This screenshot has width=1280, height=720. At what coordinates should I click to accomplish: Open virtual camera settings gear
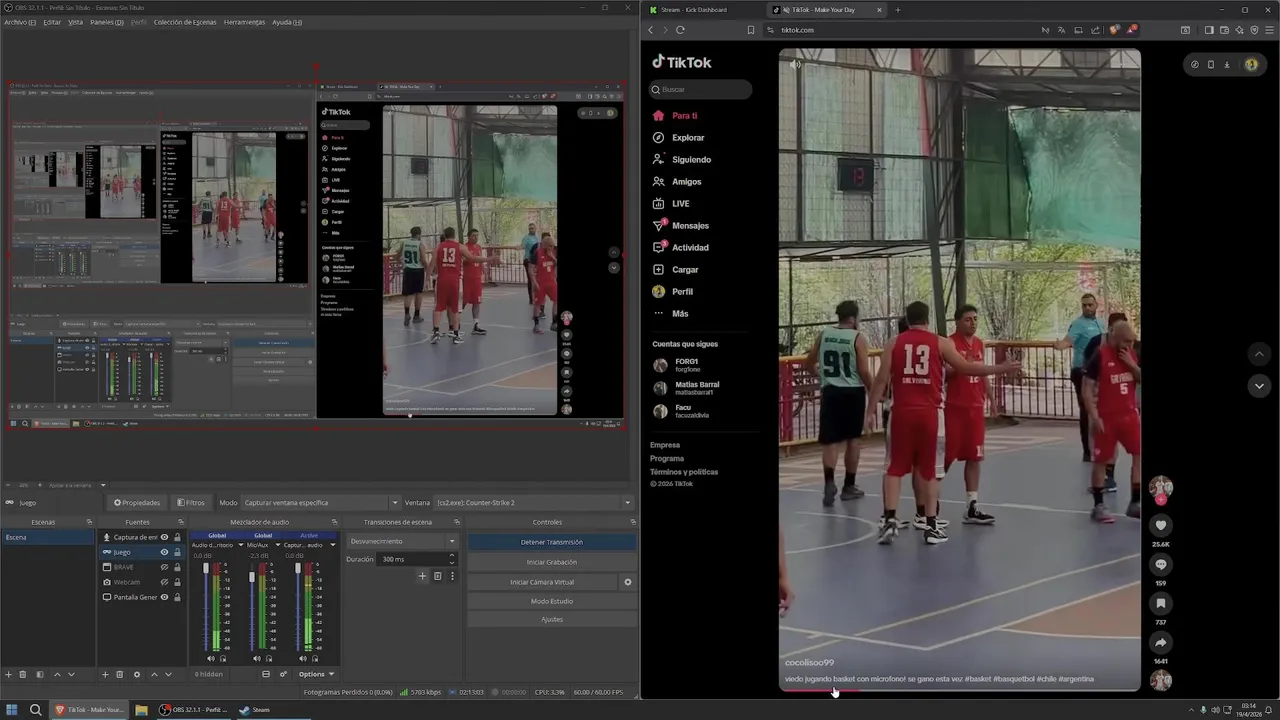pyautogui.click(x=628, y=582)
